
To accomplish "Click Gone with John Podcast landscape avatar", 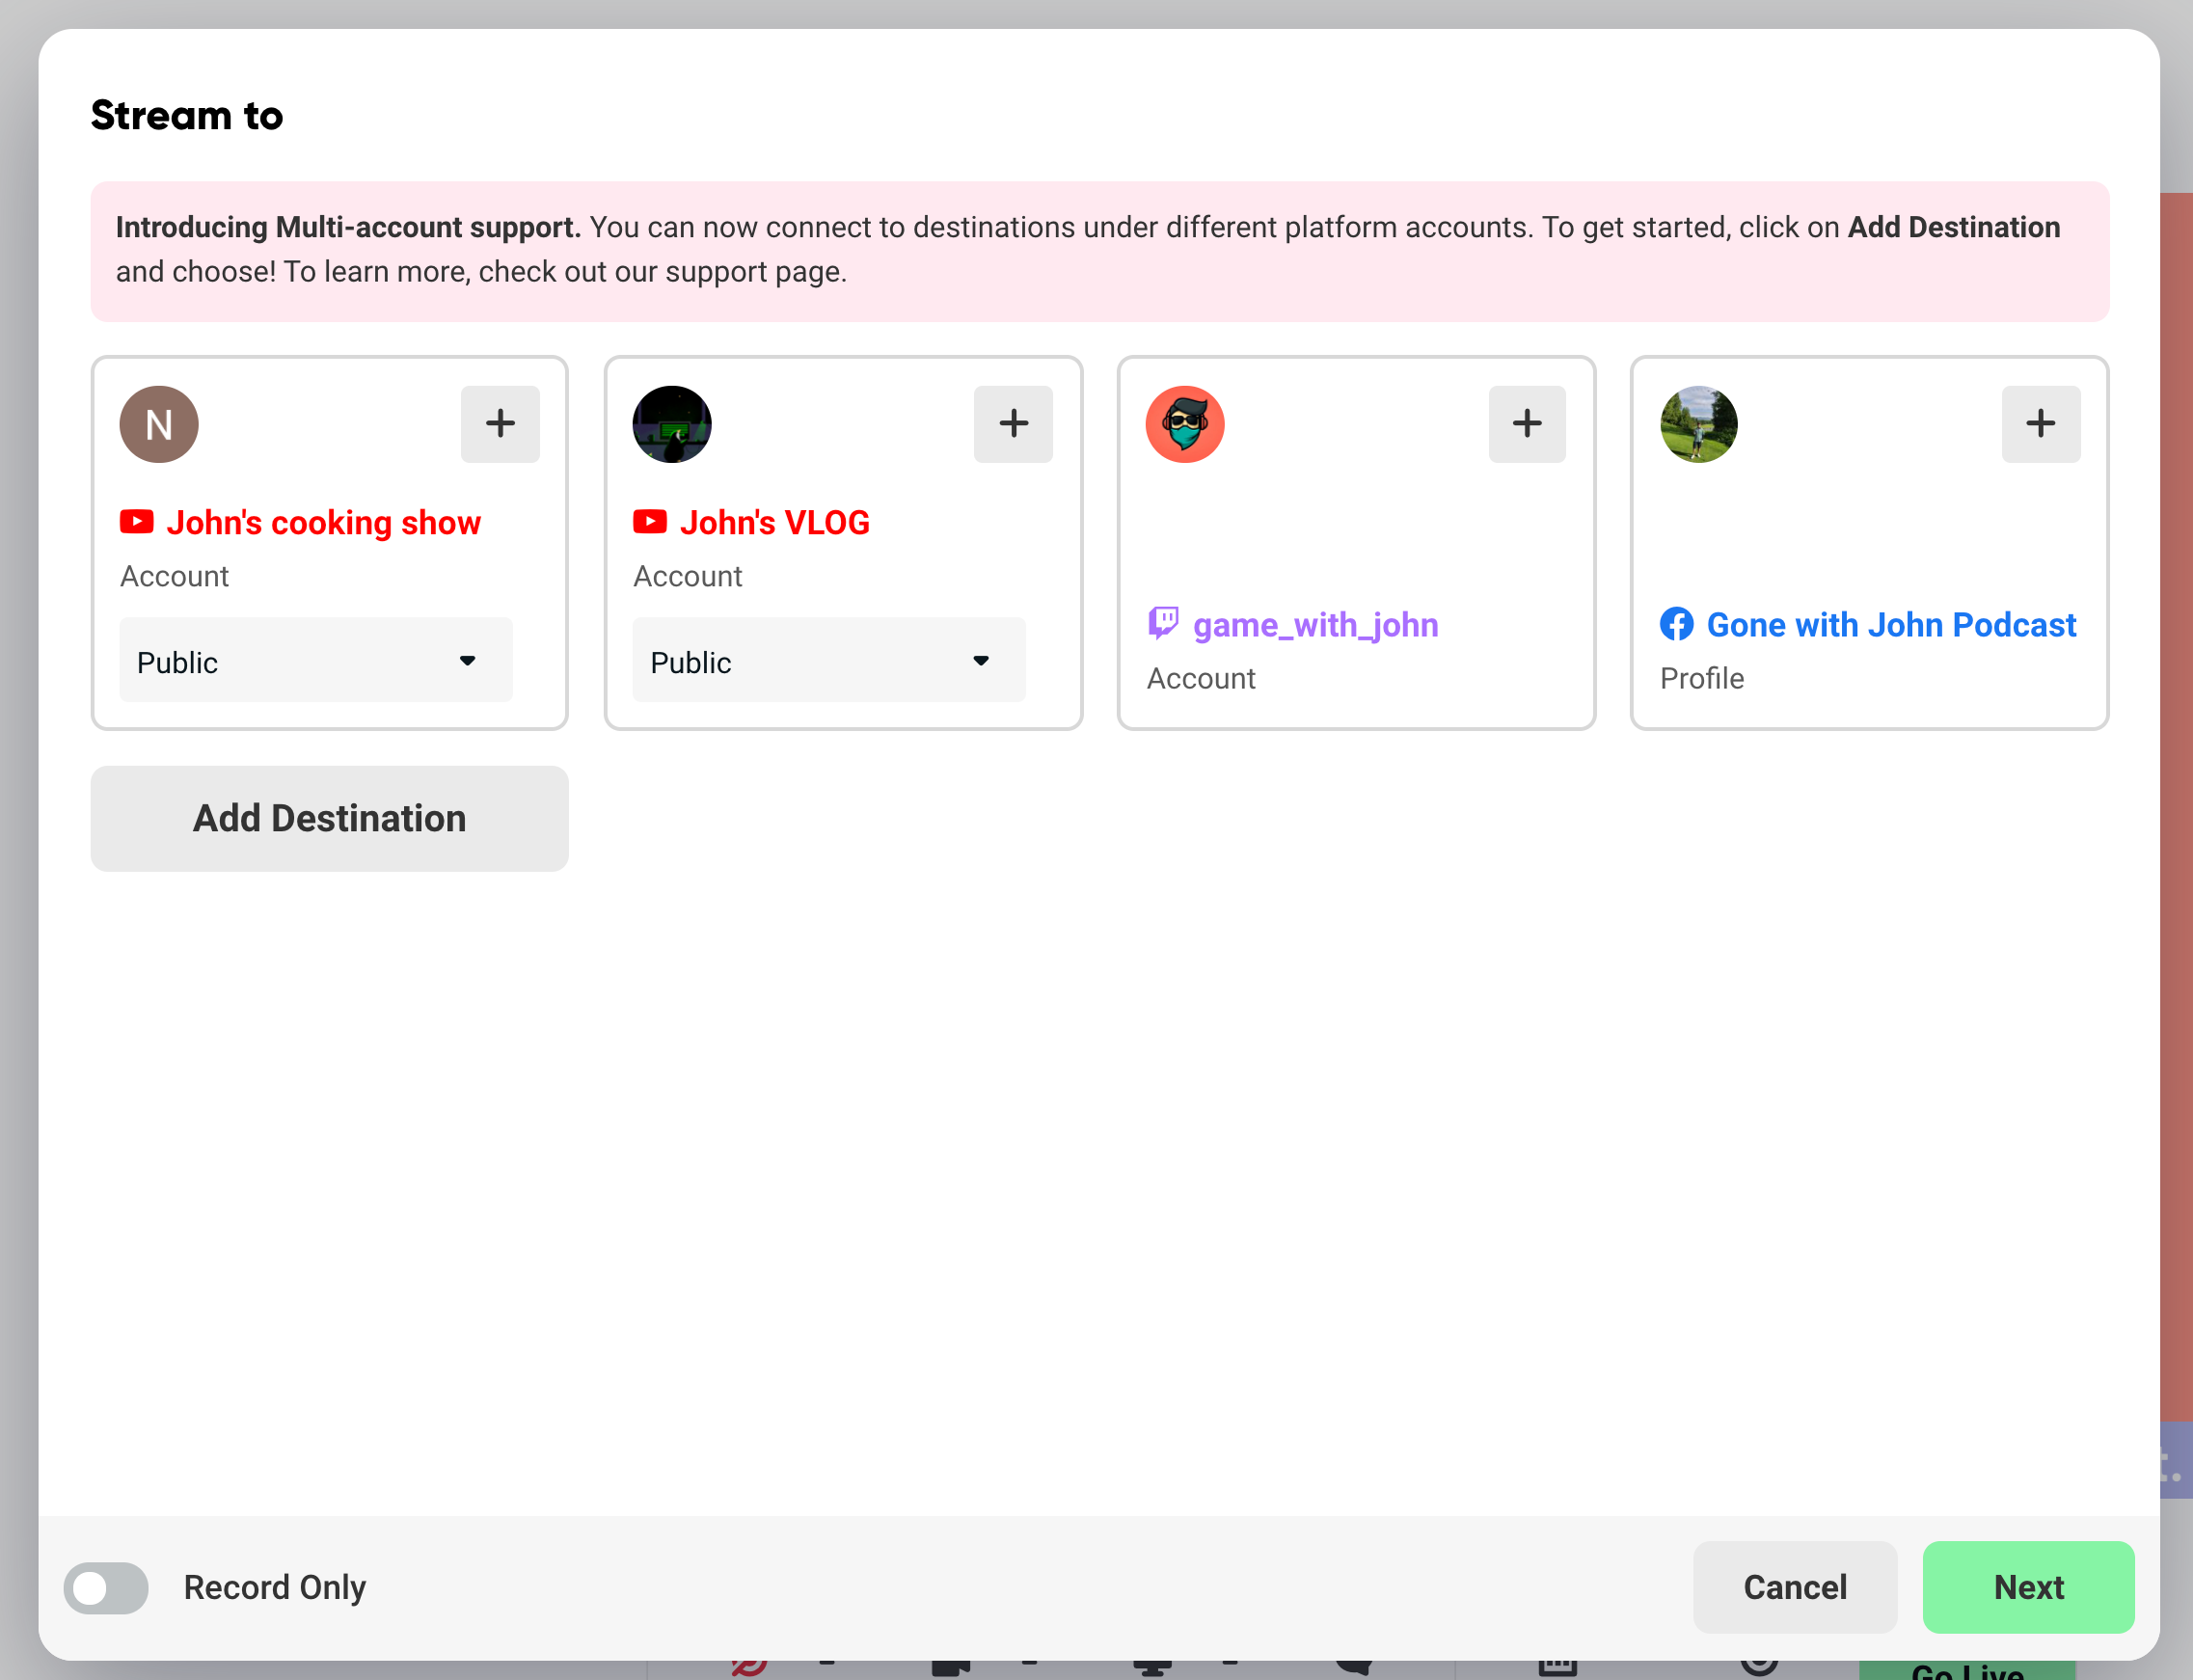I will tap(1699, 424).
